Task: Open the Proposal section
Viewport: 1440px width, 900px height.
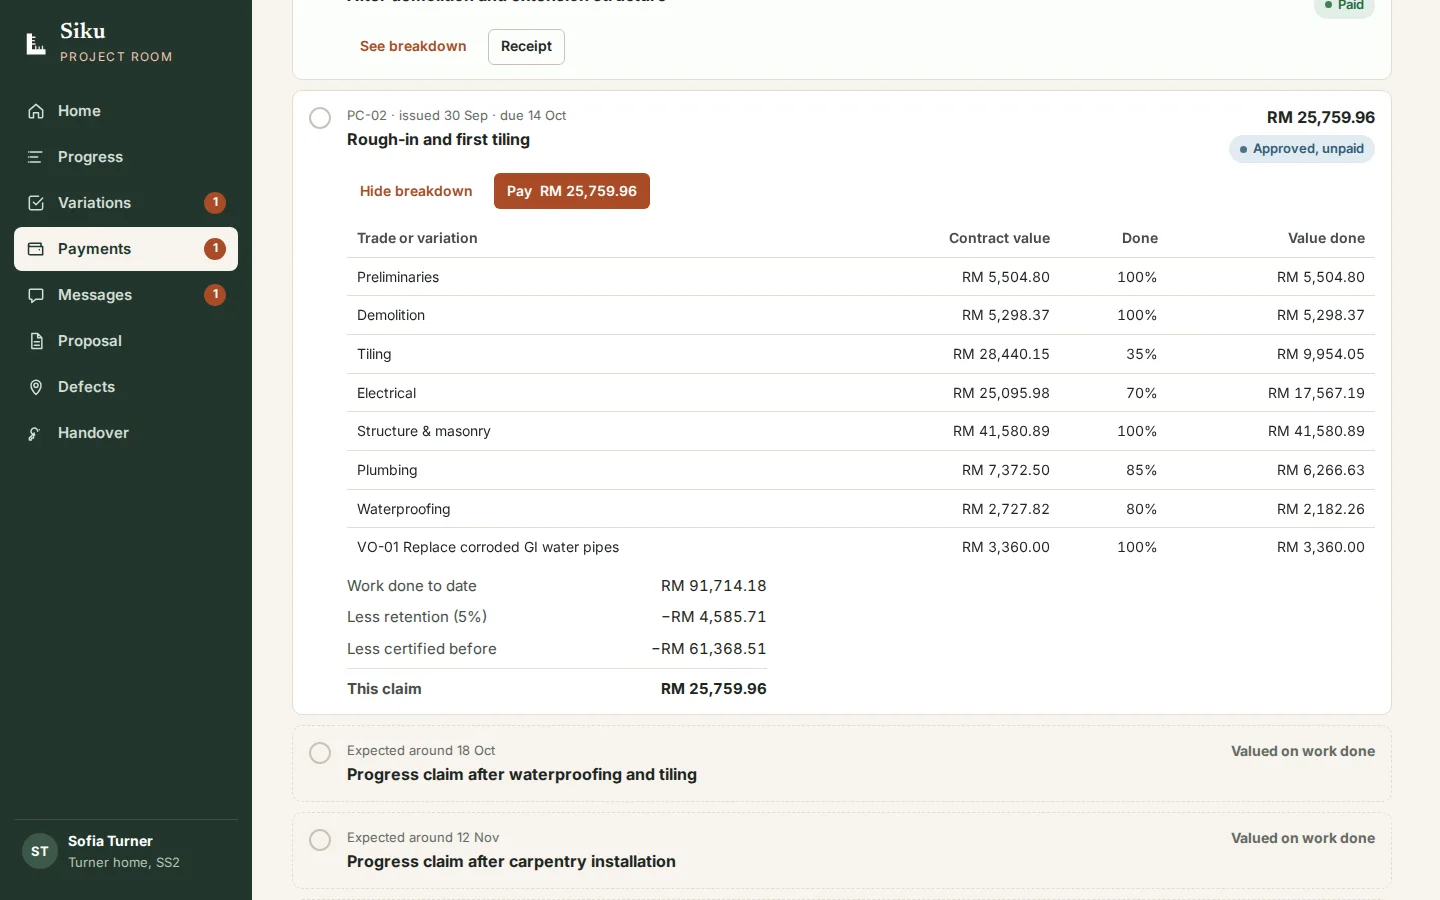Action: 126,341
